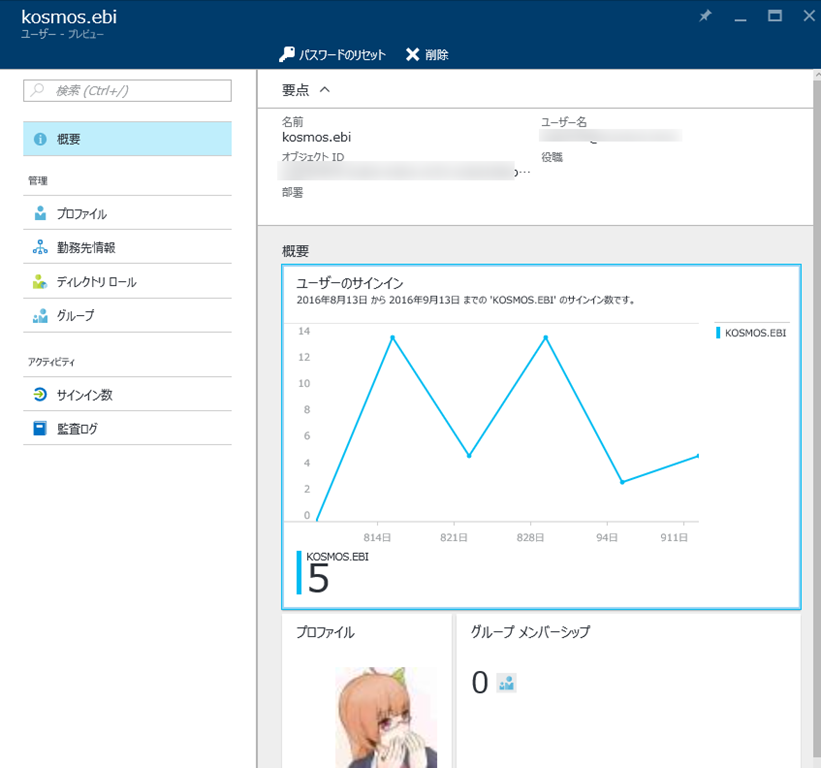Click the sign-in date range description text
Screen dimensions: 821x768
[465, 300]
